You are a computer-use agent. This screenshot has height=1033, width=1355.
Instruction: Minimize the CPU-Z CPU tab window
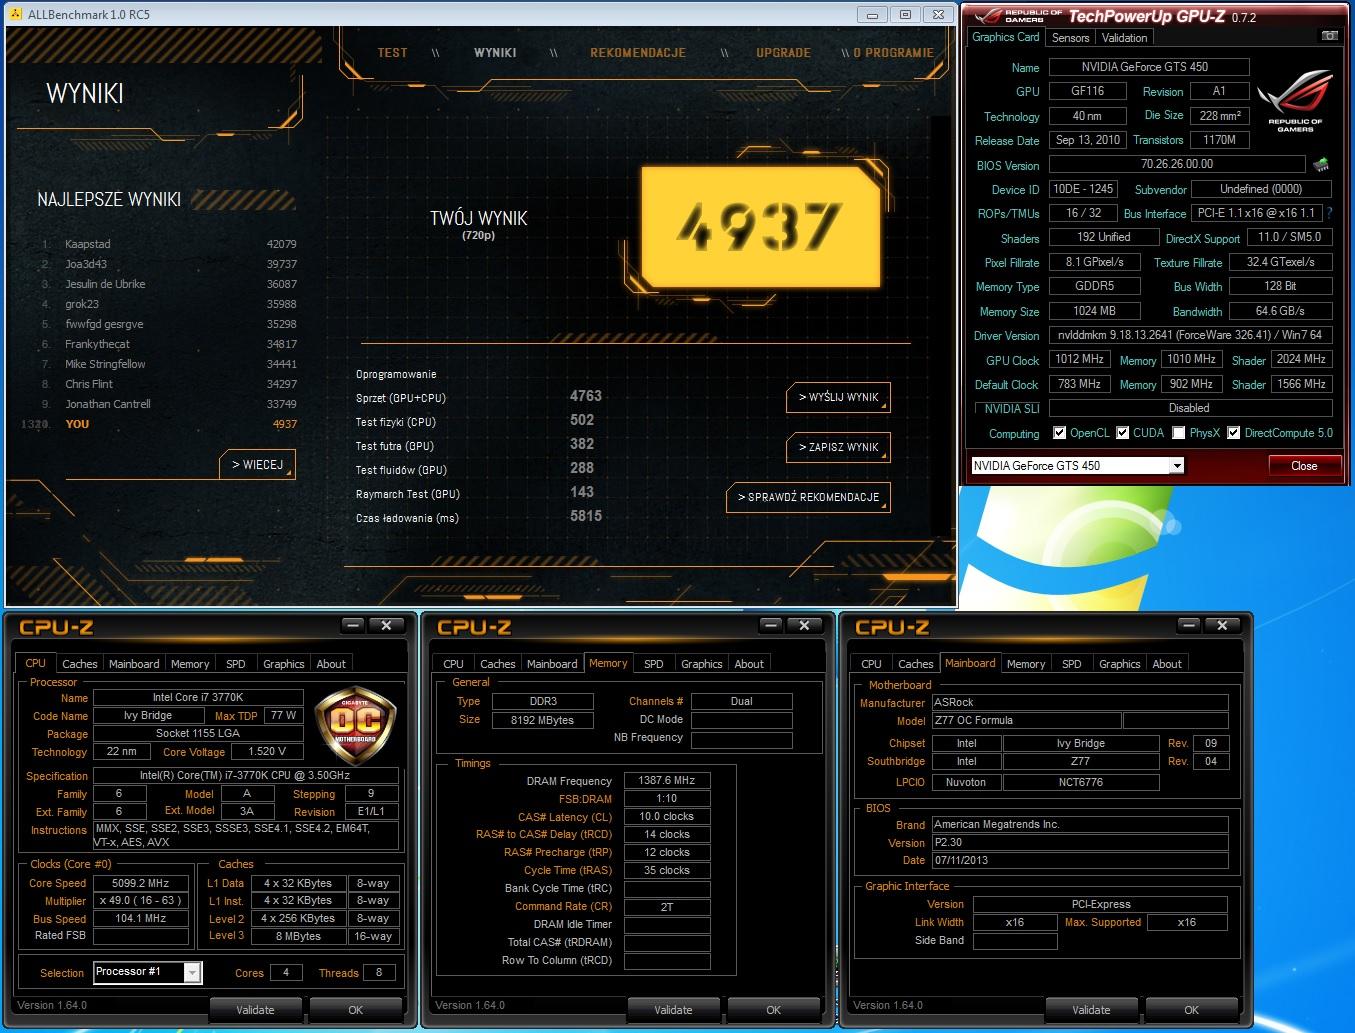click(353, 625)
